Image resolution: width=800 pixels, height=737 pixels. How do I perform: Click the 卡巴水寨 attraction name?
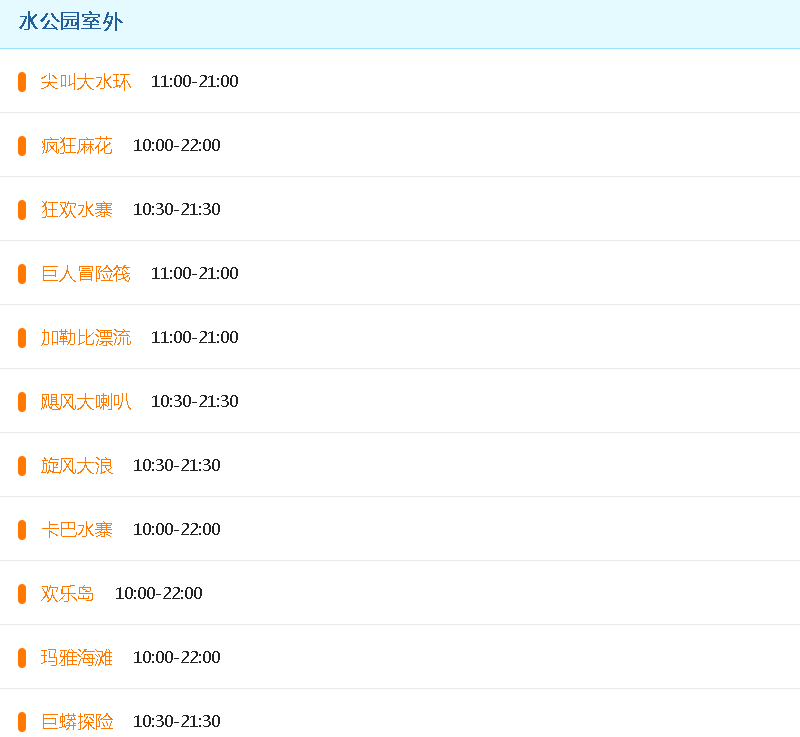coord(77,530)
